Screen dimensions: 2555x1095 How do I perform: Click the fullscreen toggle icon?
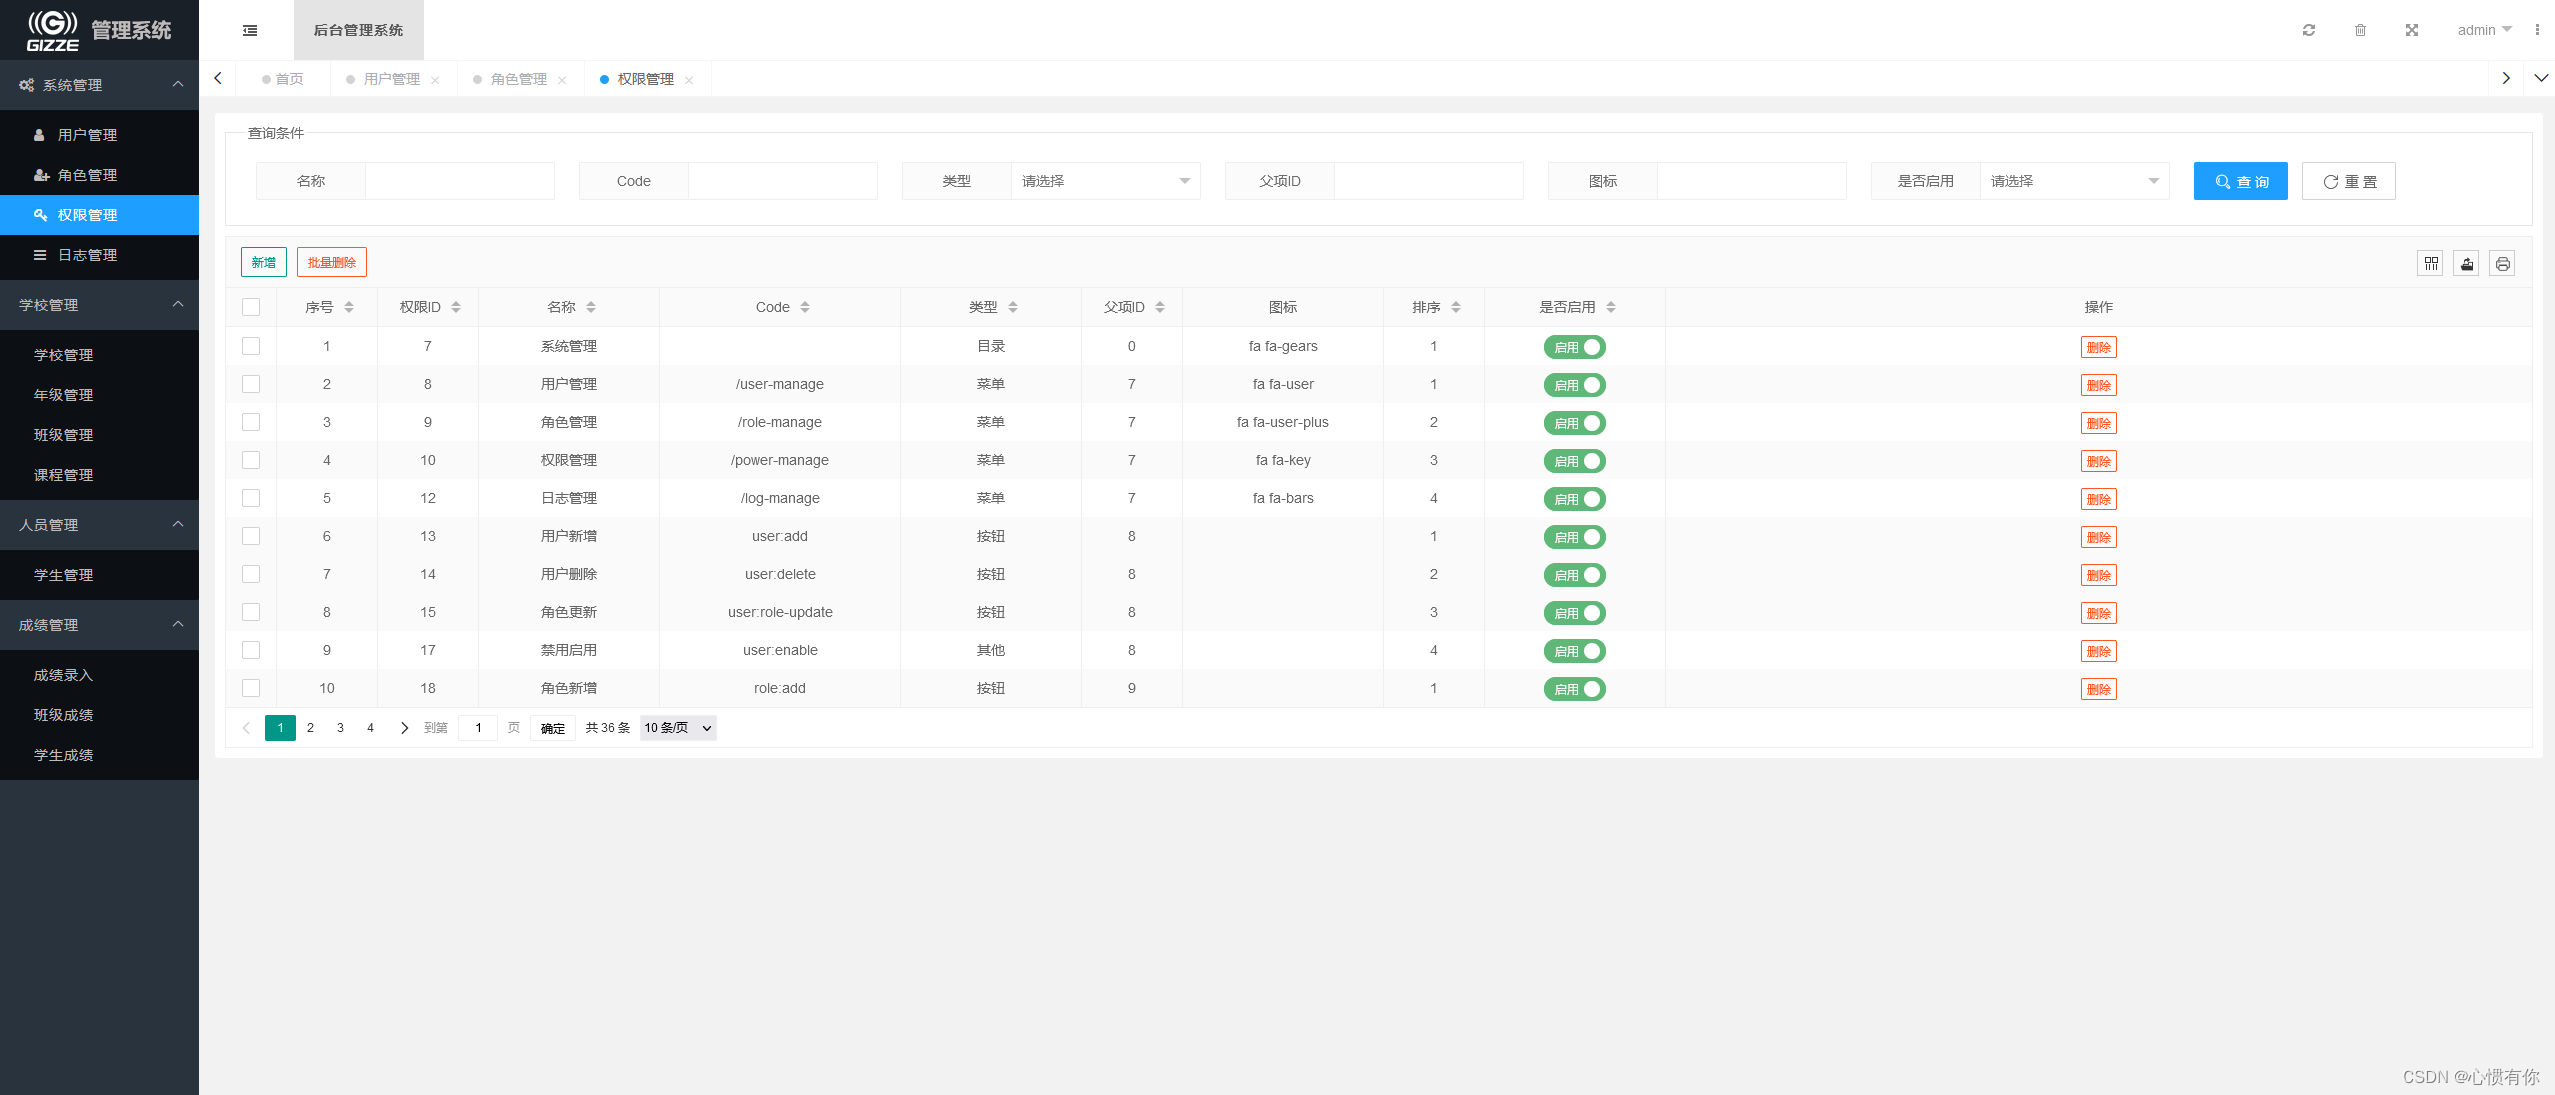point(2412,30)
